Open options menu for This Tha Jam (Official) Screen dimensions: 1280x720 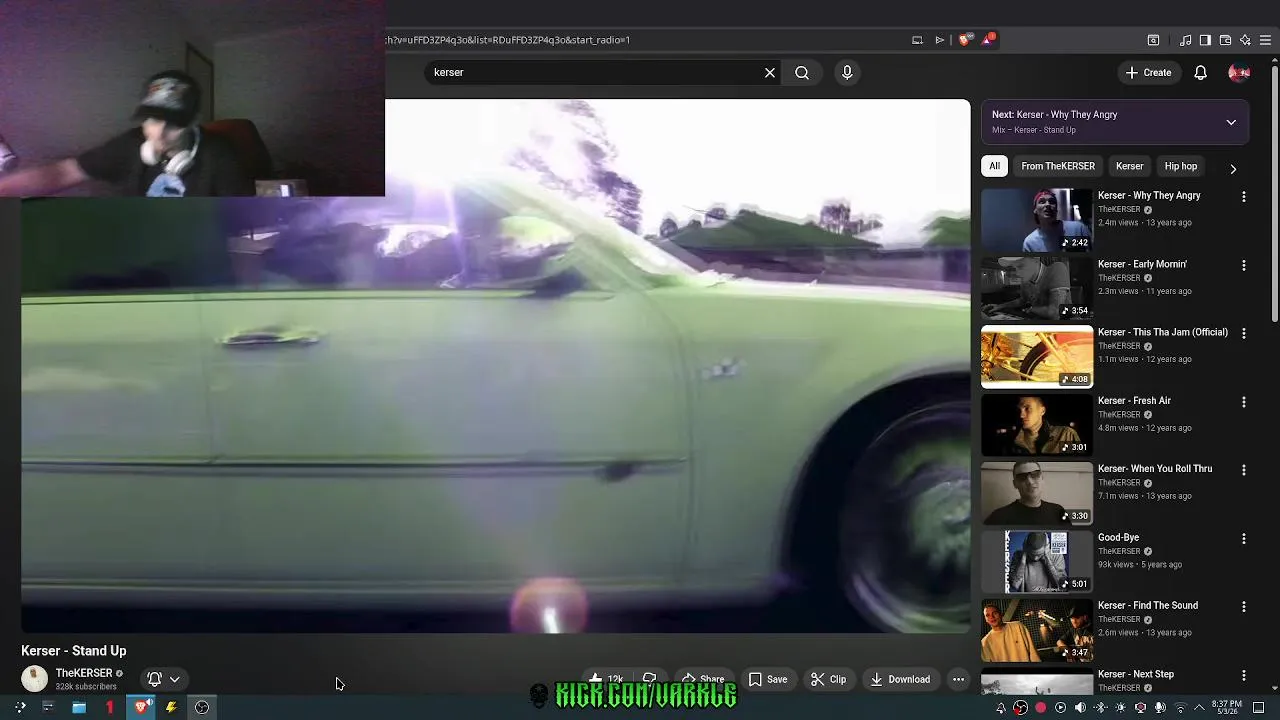(1244, 333)
